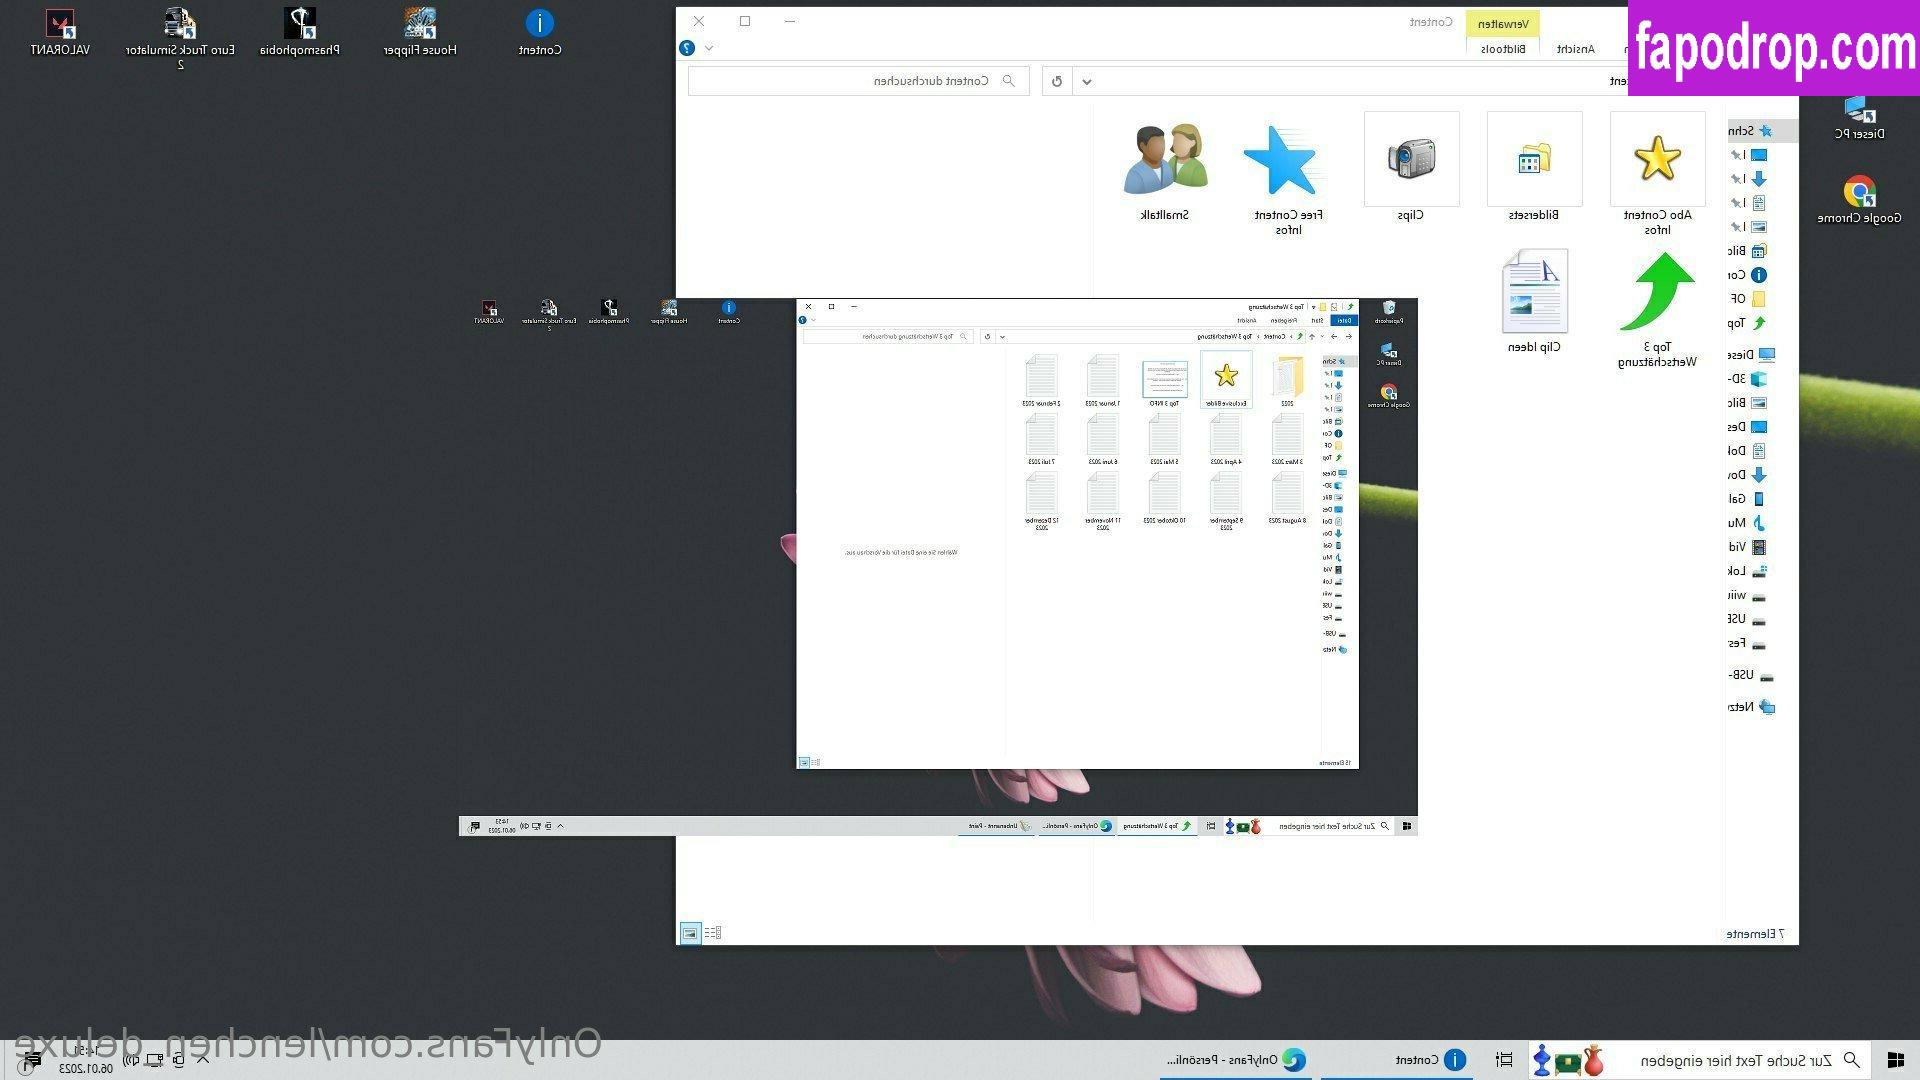Launch the Phasmophobia desktop shortcut
This screenshot has width=1920, height=1080.
pos(300,32)
